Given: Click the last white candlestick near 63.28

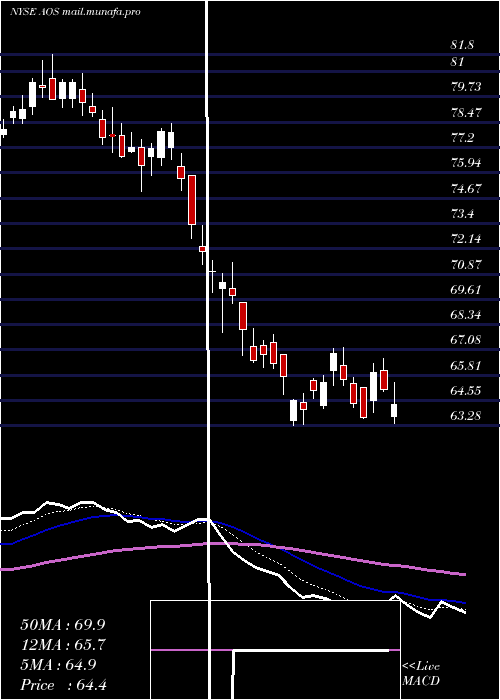Looking at the screenshot, I should pyautogui.click(x=394, y=403).
